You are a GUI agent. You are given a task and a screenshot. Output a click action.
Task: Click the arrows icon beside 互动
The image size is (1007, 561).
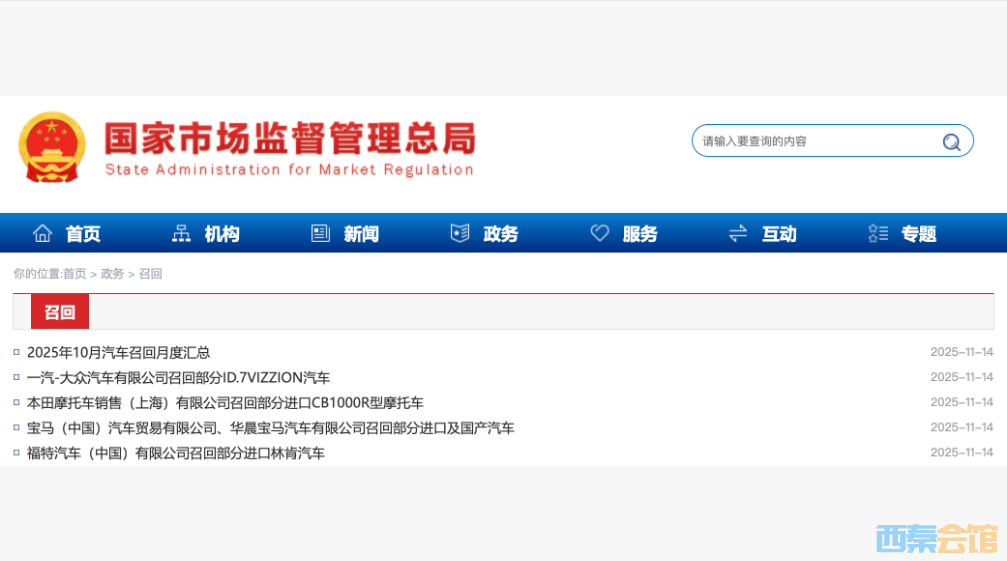[x=738, y=233]
